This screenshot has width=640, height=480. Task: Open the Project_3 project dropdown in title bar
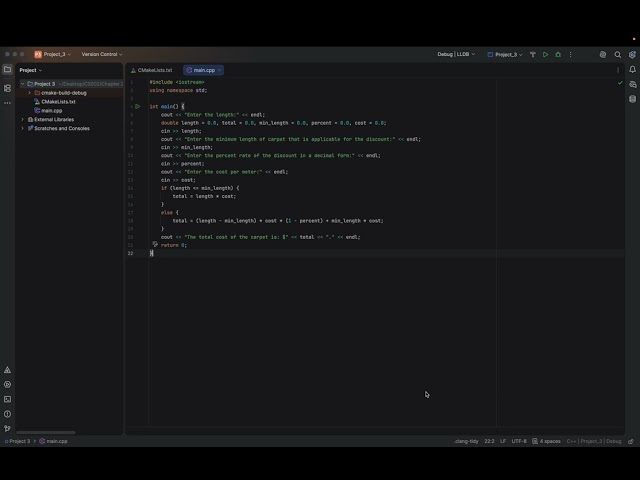57,54
